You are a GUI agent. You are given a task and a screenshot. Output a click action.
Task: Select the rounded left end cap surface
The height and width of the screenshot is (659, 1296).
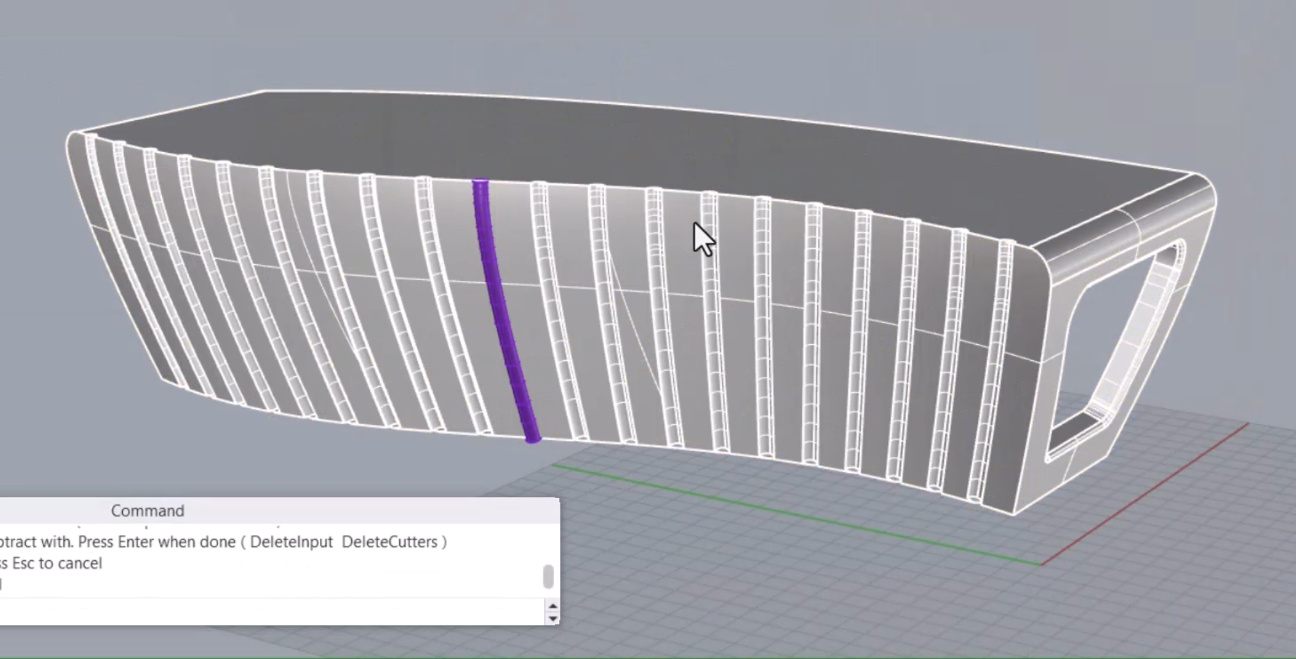click(78, 200)
